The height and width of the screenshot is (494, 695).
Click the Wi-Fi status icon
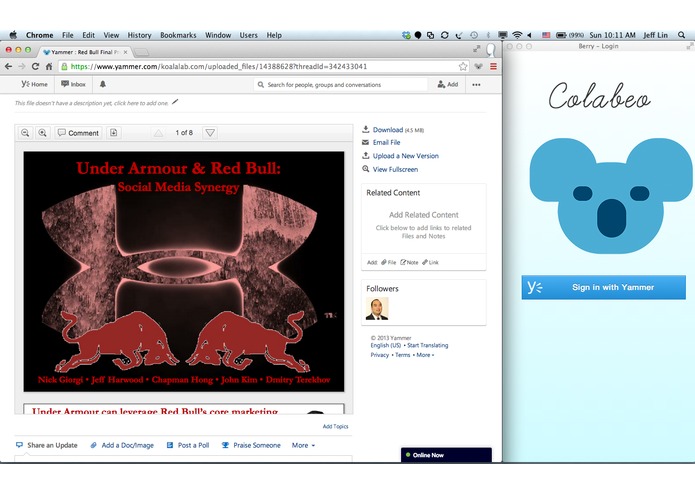[517, 35]
